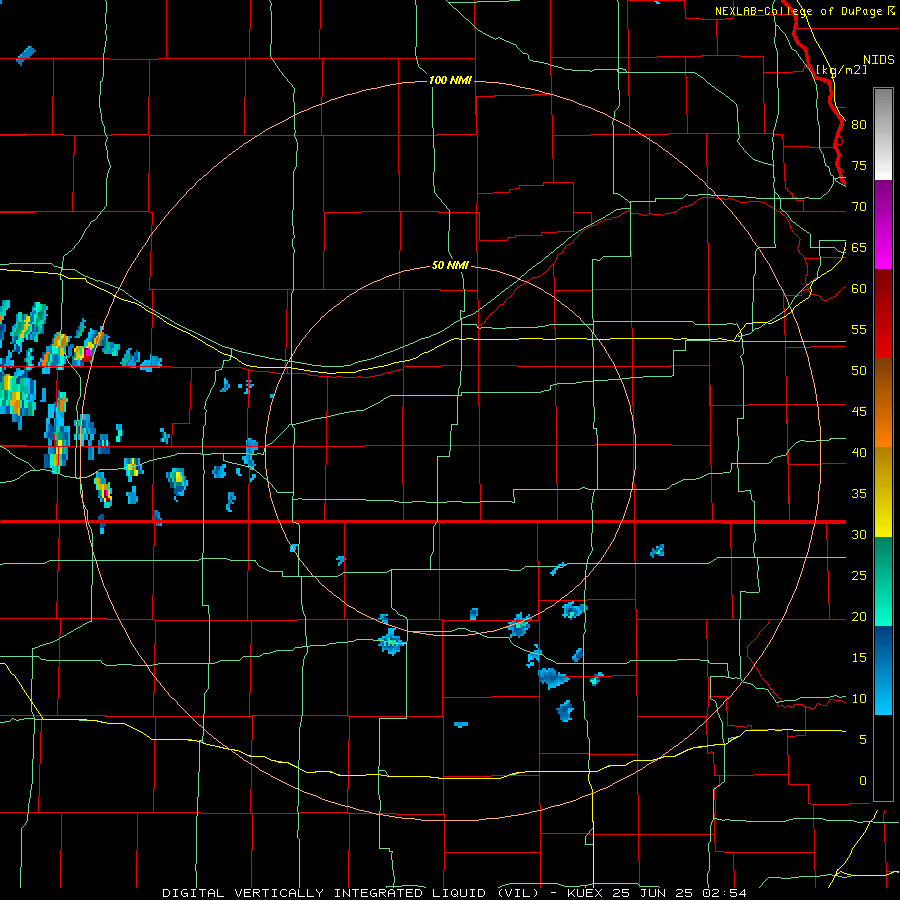Select the green segment of the color bar

point(883,581)
